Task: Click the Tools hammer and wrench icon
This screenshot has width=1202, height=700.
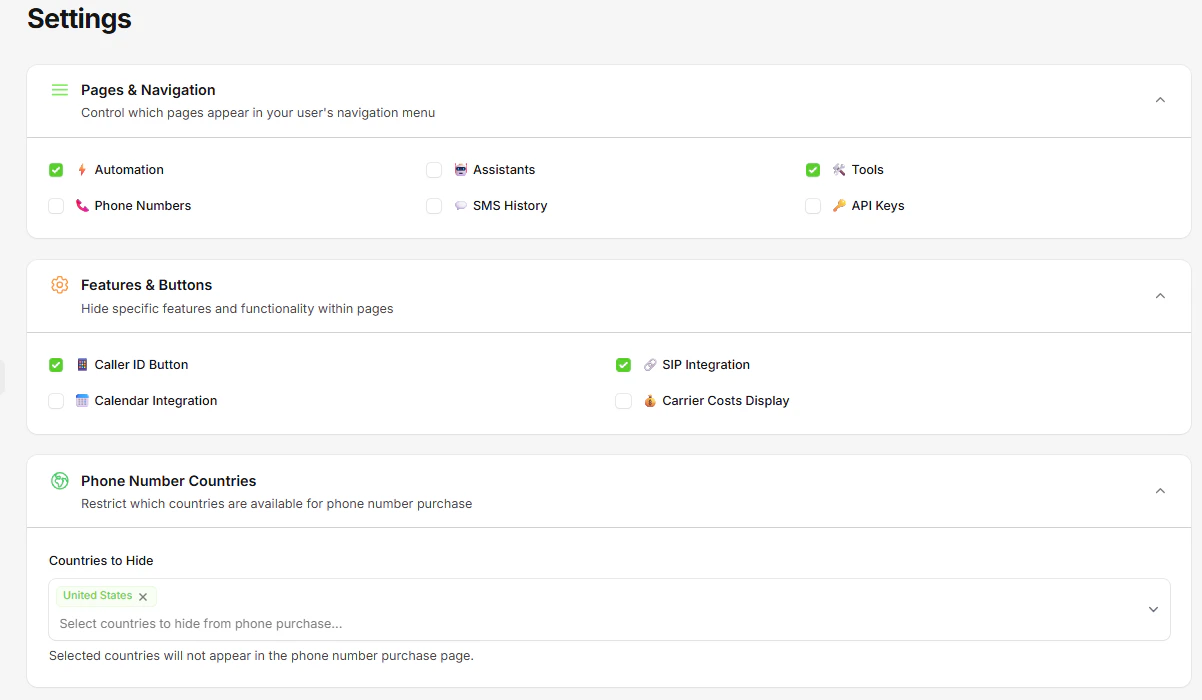Action: click(x=839, y=169)
